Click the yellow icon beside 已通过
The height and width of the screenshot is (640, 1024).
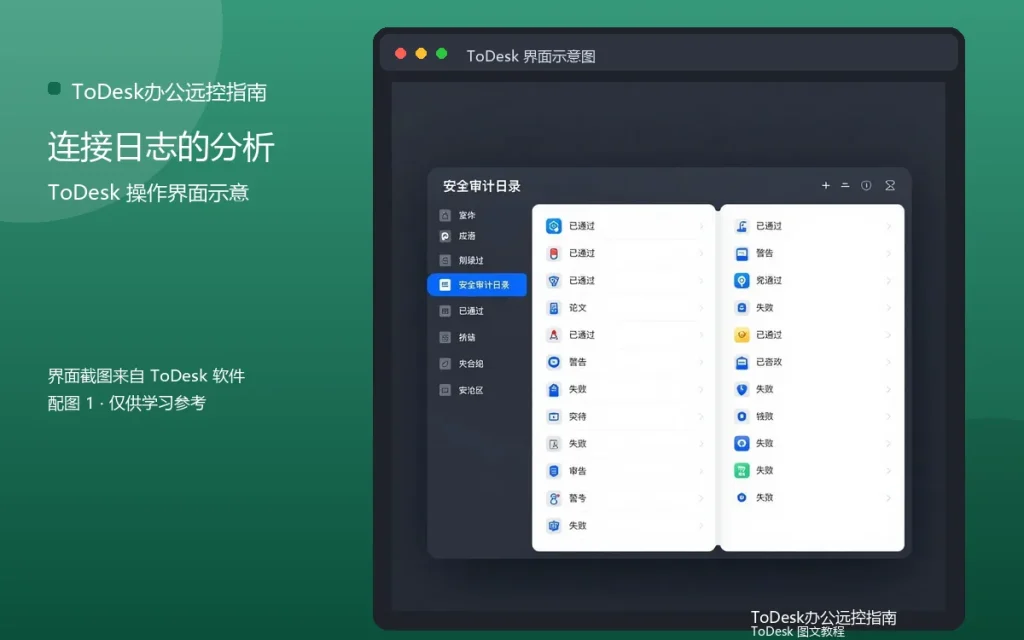[742, 335]
